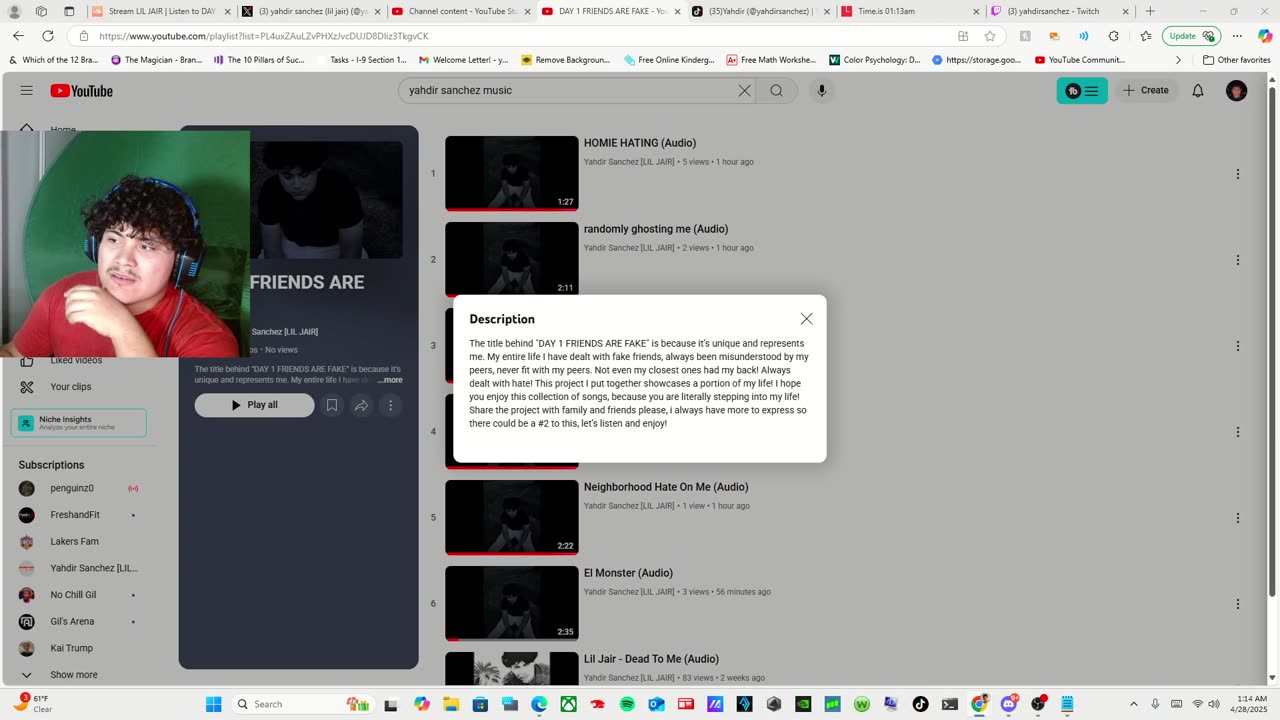
Task: Switch to the X yahdir sanchez tab
Action: pyautogui.click(x=310, y=11)
